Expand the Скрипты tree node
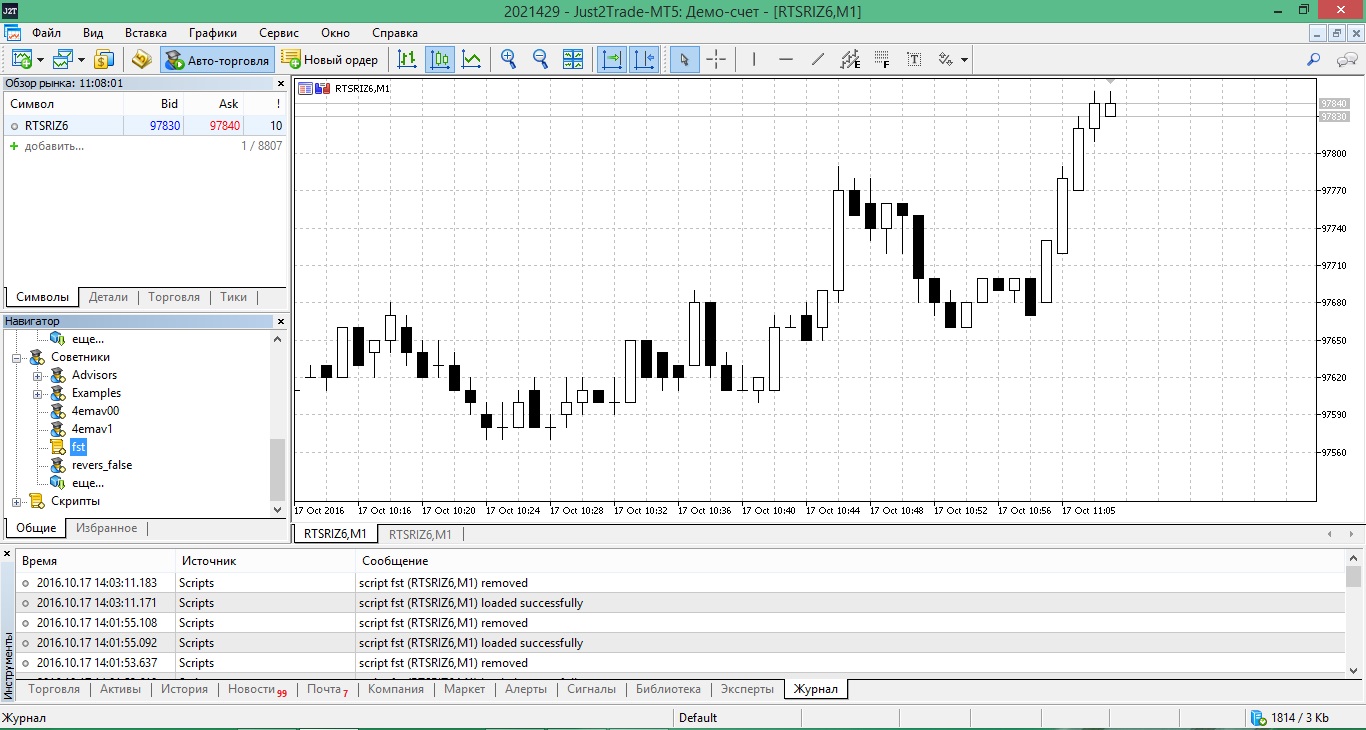Screen dimensions: 1366x730 (x=16, y=501)
